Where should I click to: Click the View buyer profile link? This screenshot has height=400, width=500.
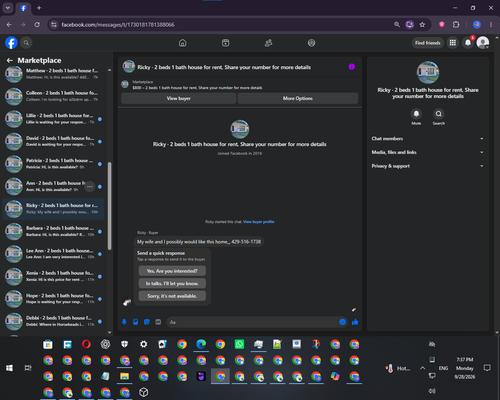(x=259, y=222)
